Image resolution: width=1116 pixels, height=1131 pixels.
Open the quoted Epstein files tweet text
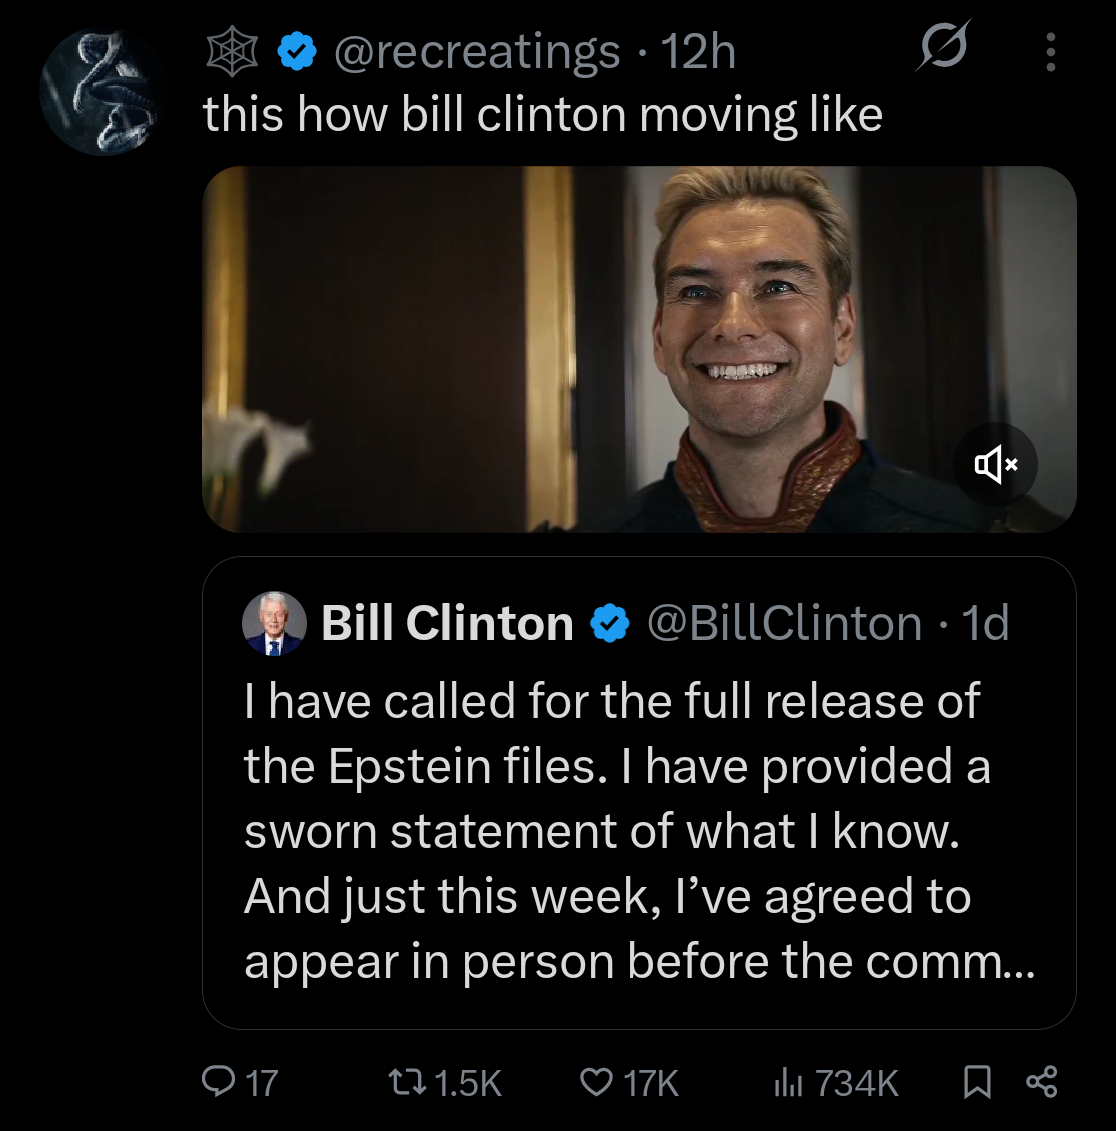pyautogui.click(x=639, y=830)
